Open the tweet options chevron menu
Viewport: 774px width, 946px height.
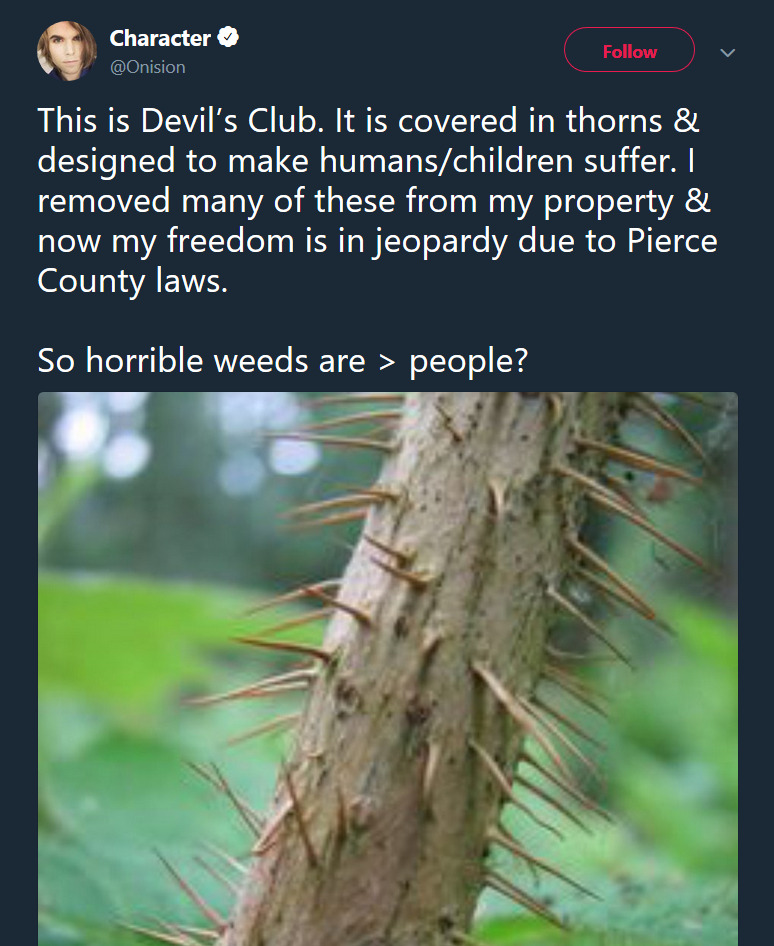tap(728, 52)
